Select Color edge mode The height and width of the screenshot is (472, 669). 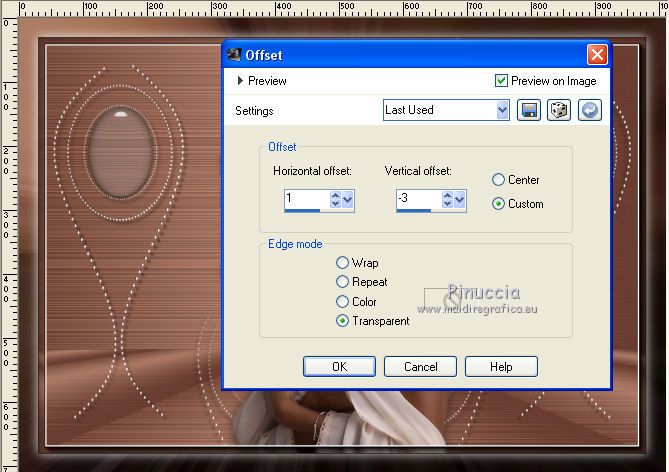tap(342, 301)
